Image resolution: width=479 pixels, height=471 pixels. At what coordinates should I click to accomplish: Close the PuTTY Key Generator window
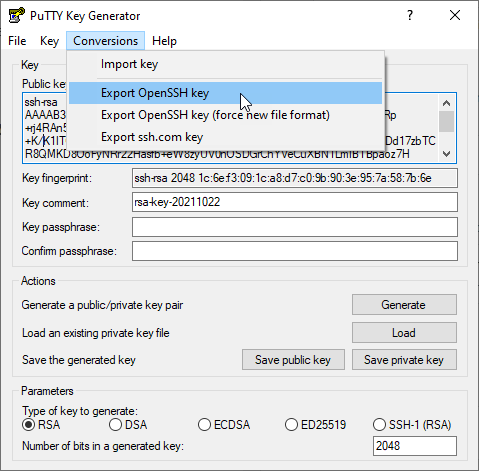pyautogui.click(x=455, y=15)
